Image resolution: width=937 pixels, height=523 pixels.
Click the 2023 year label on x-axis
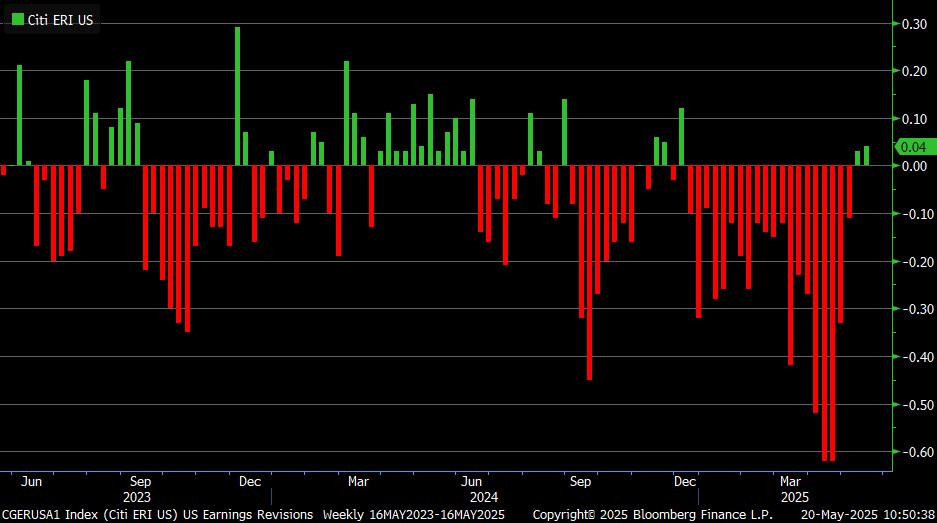click(x=137, y=497)
